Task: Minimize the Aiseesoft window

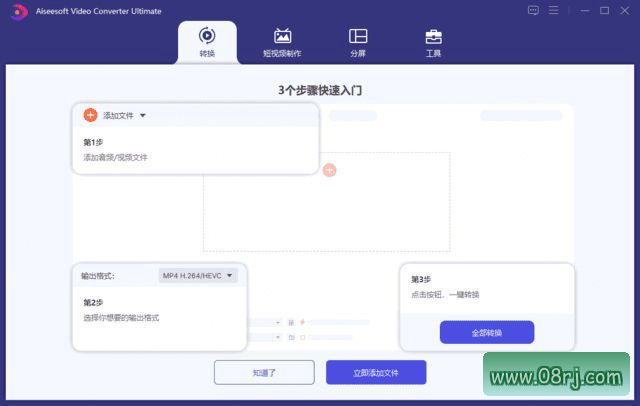Action: coord(585,11)
